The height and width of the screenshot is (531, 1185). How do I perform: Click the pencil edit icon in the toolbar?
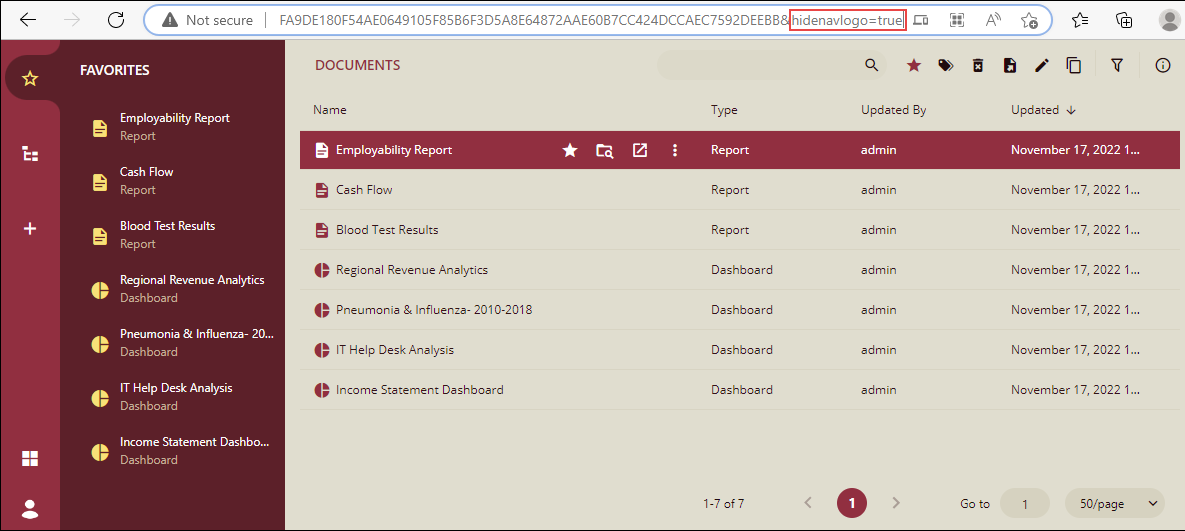1042,66
